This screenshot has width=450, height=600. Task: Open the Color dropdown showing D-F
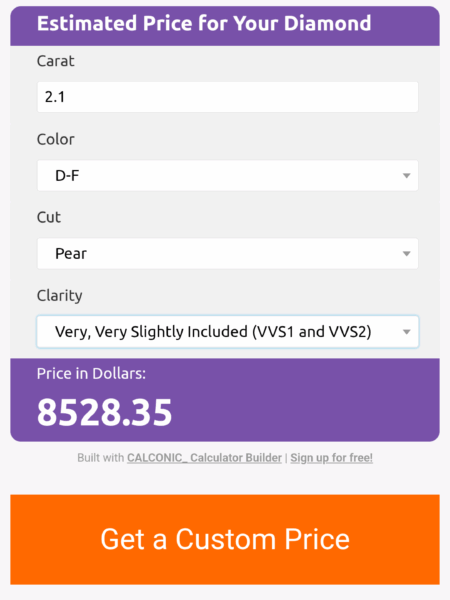[x=227, y=176]
